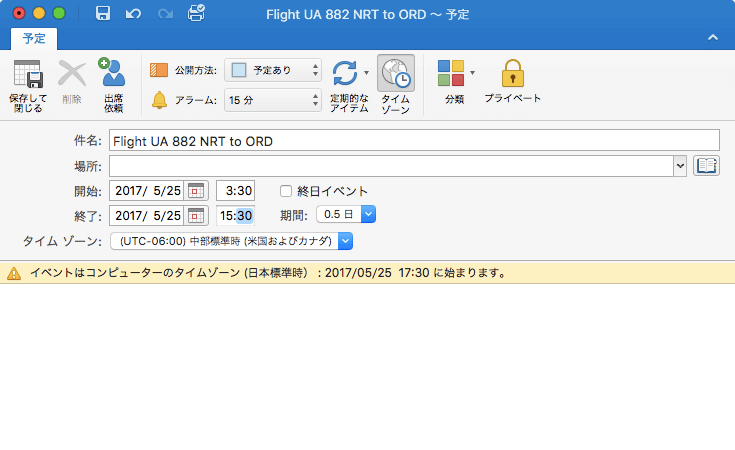Click the yellow minimize window button
The height and width of the screenshot is (450, 735).
(x=39, y=13)
